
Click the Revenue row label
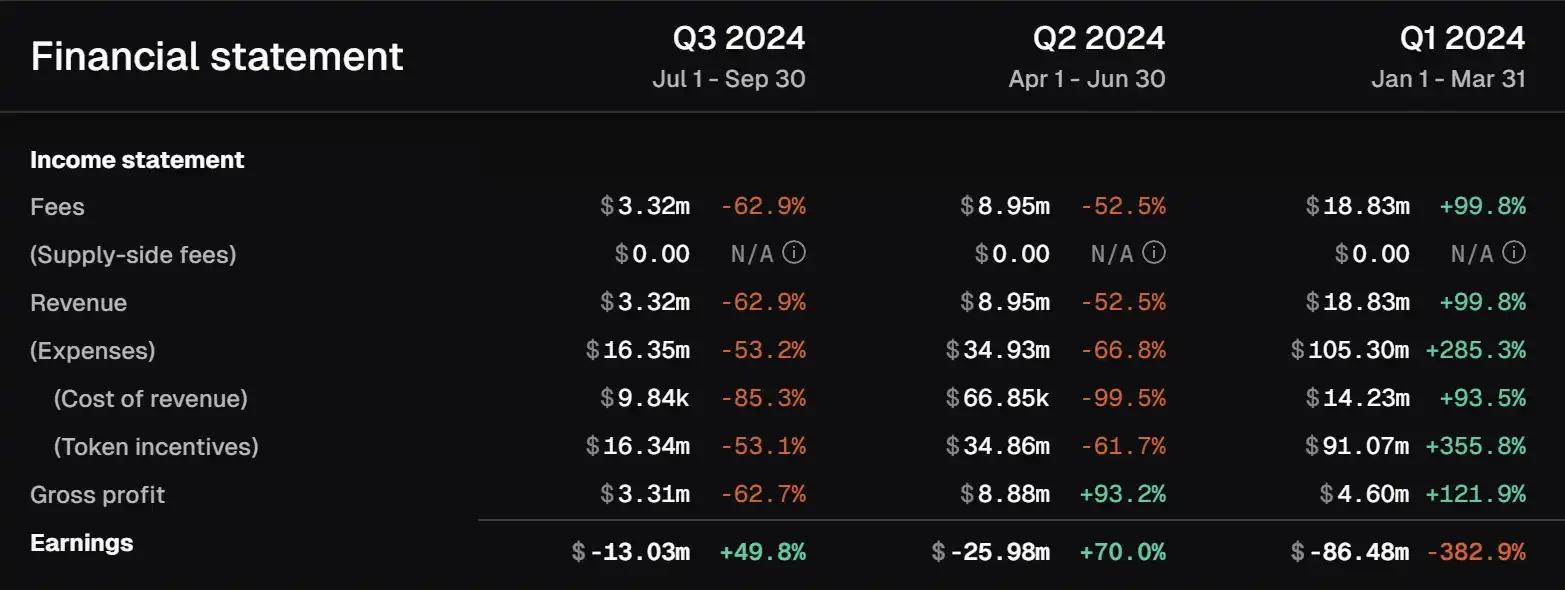pos(78,303)
